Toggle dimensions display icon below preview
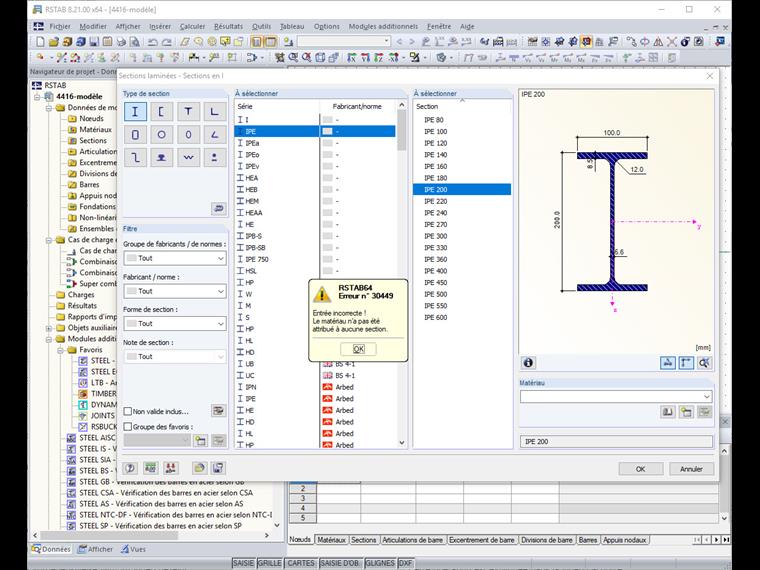Screen dimensions: 760x570 point(686,363)
